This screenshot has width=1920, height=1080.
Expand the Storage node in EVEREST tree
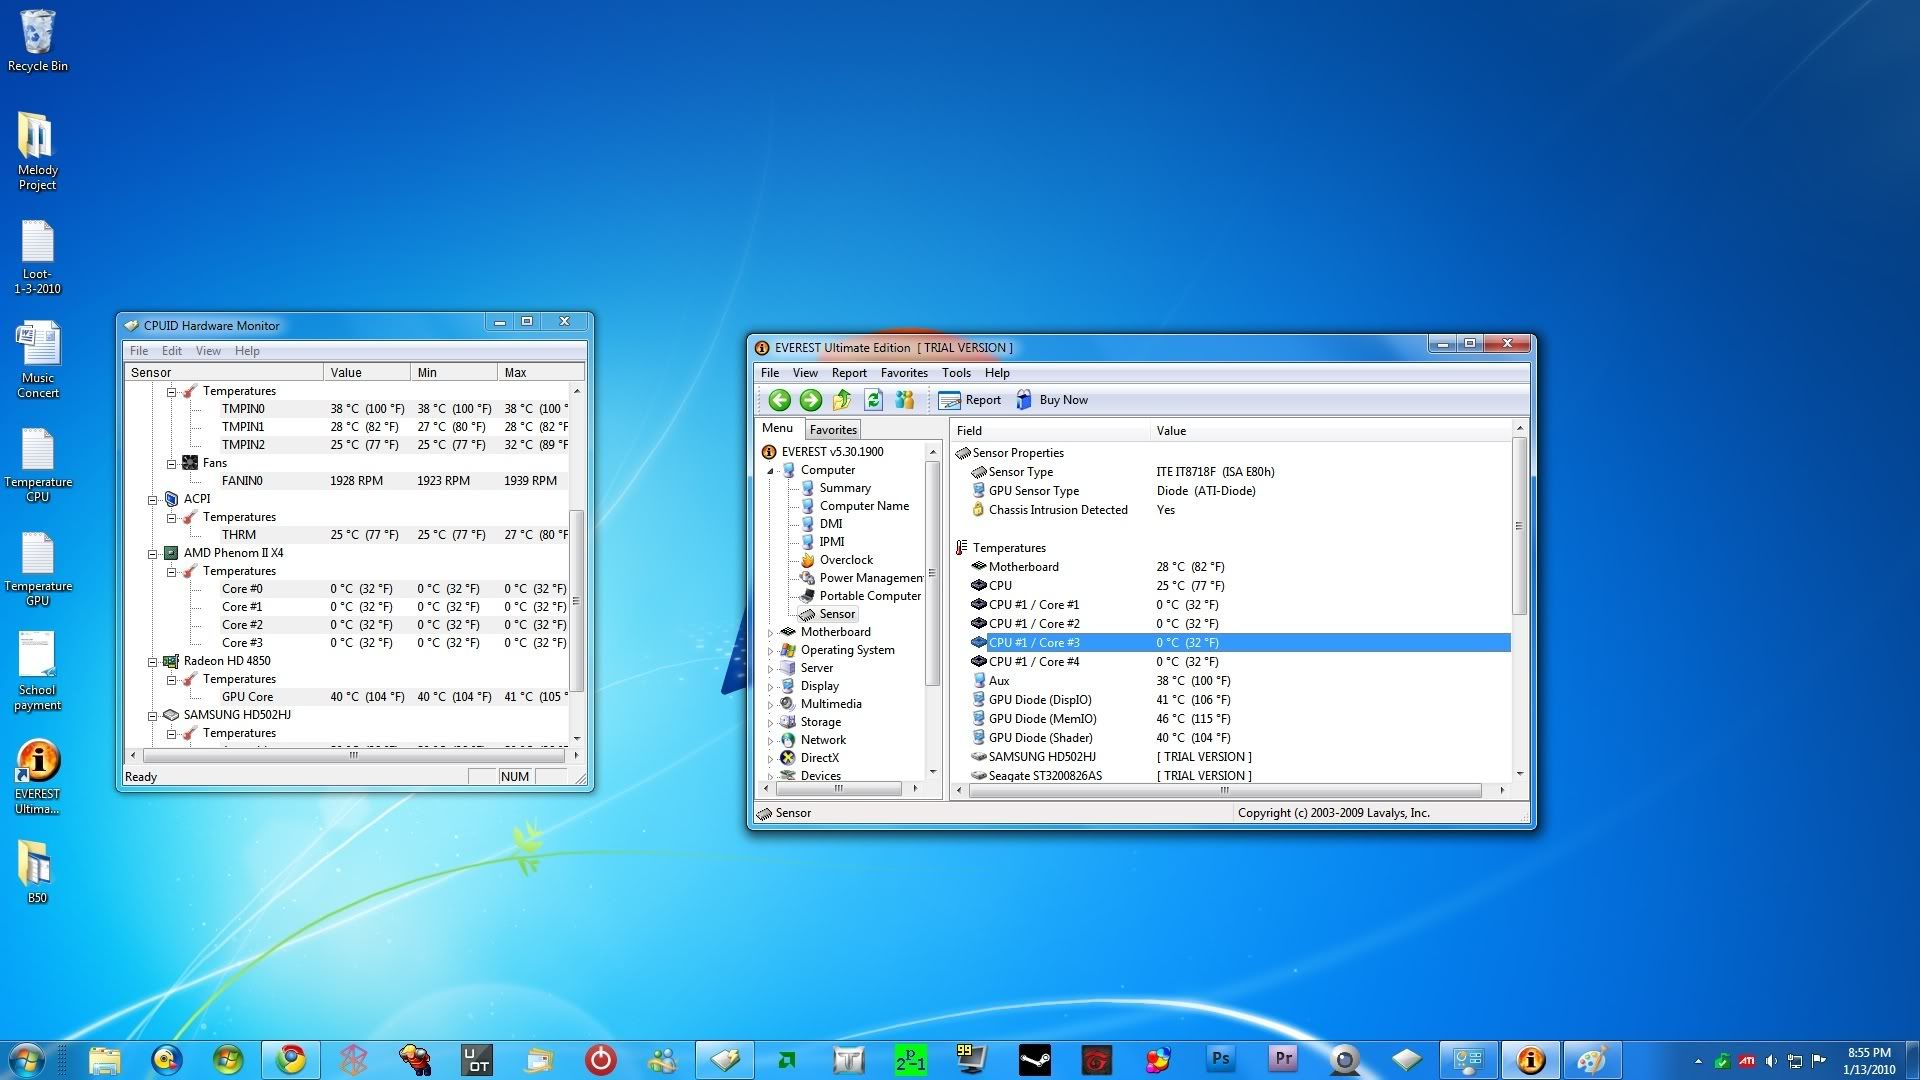770,723
